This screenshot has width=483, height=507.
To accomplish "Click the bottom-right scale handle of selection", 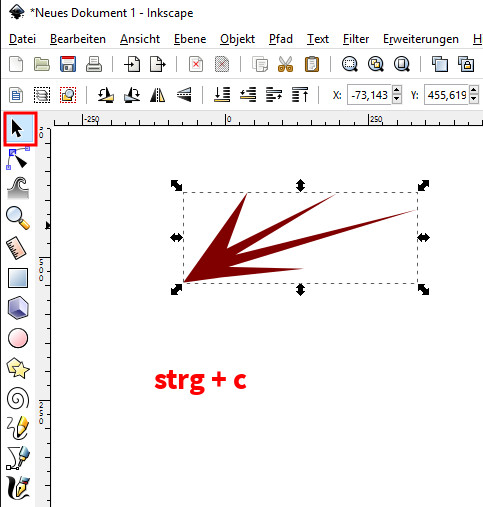I will 424,289.
